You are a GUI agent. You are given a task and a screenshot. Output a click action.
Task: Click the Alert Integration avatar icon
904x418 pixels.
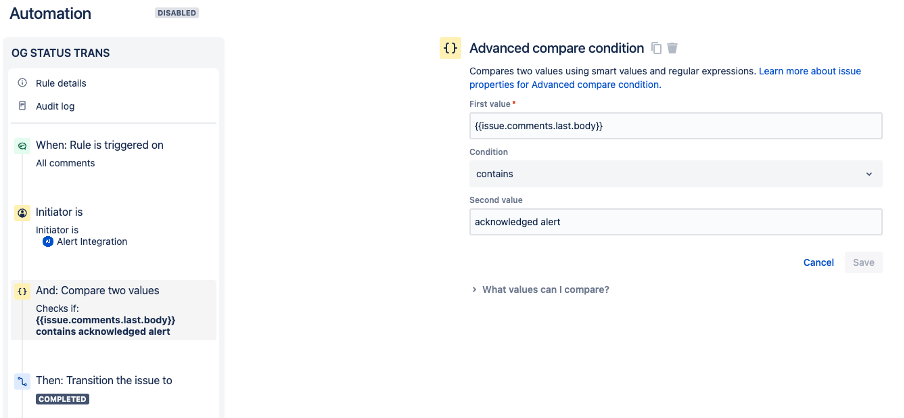point(47,242)
